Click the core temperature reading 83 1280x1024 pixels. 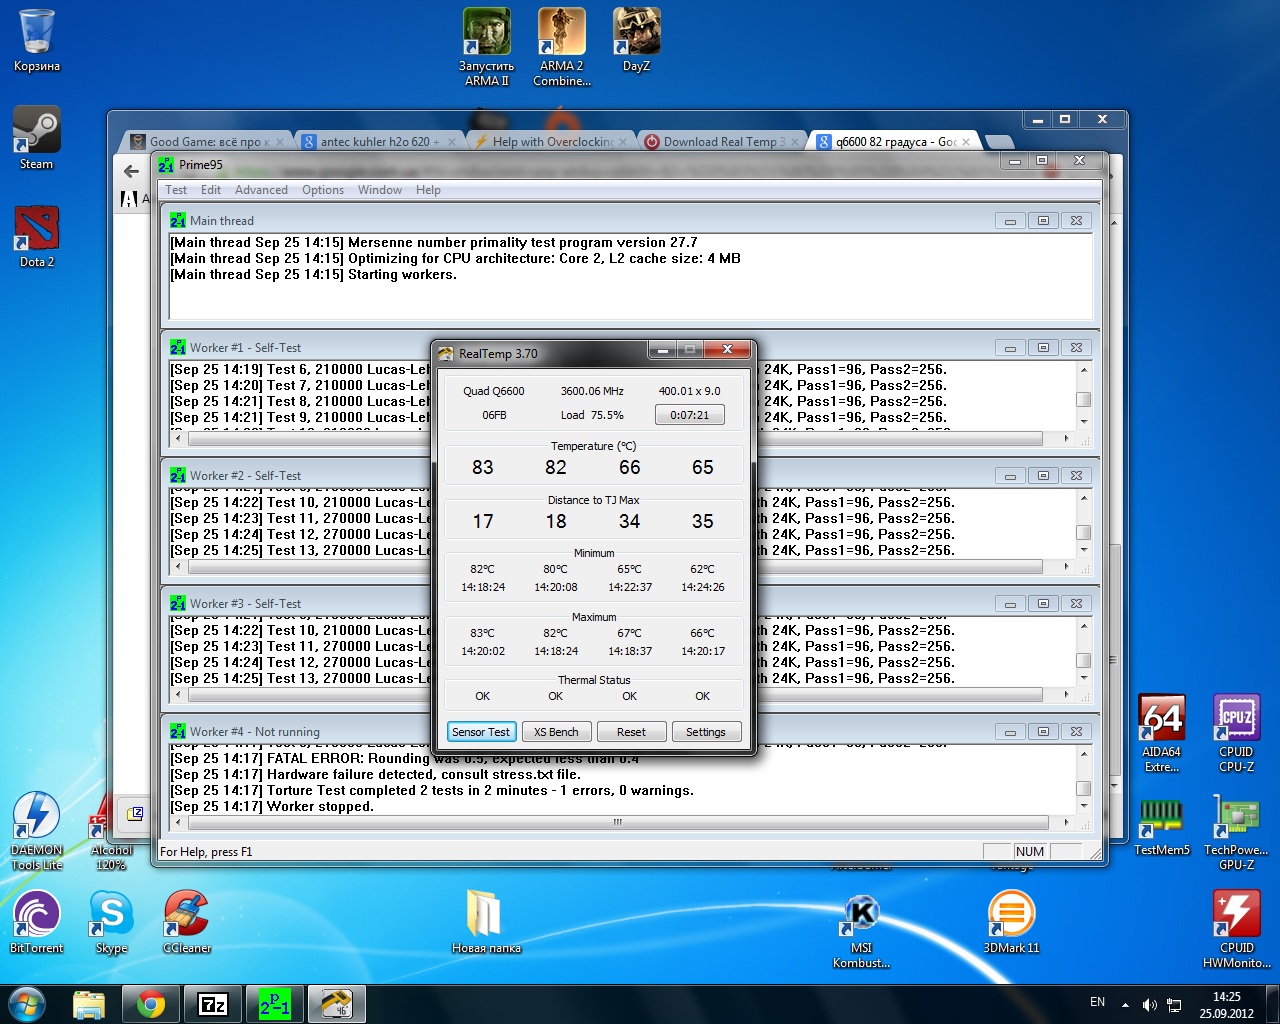[483, 467]
